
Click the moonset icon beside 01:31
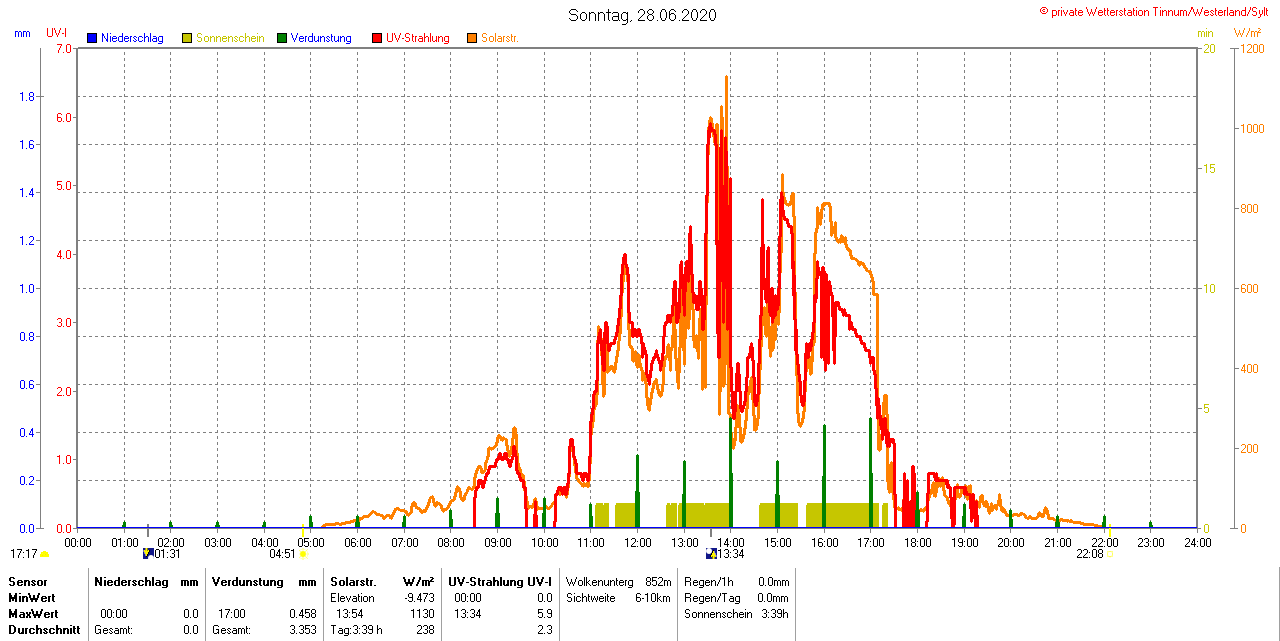point(148,553)
